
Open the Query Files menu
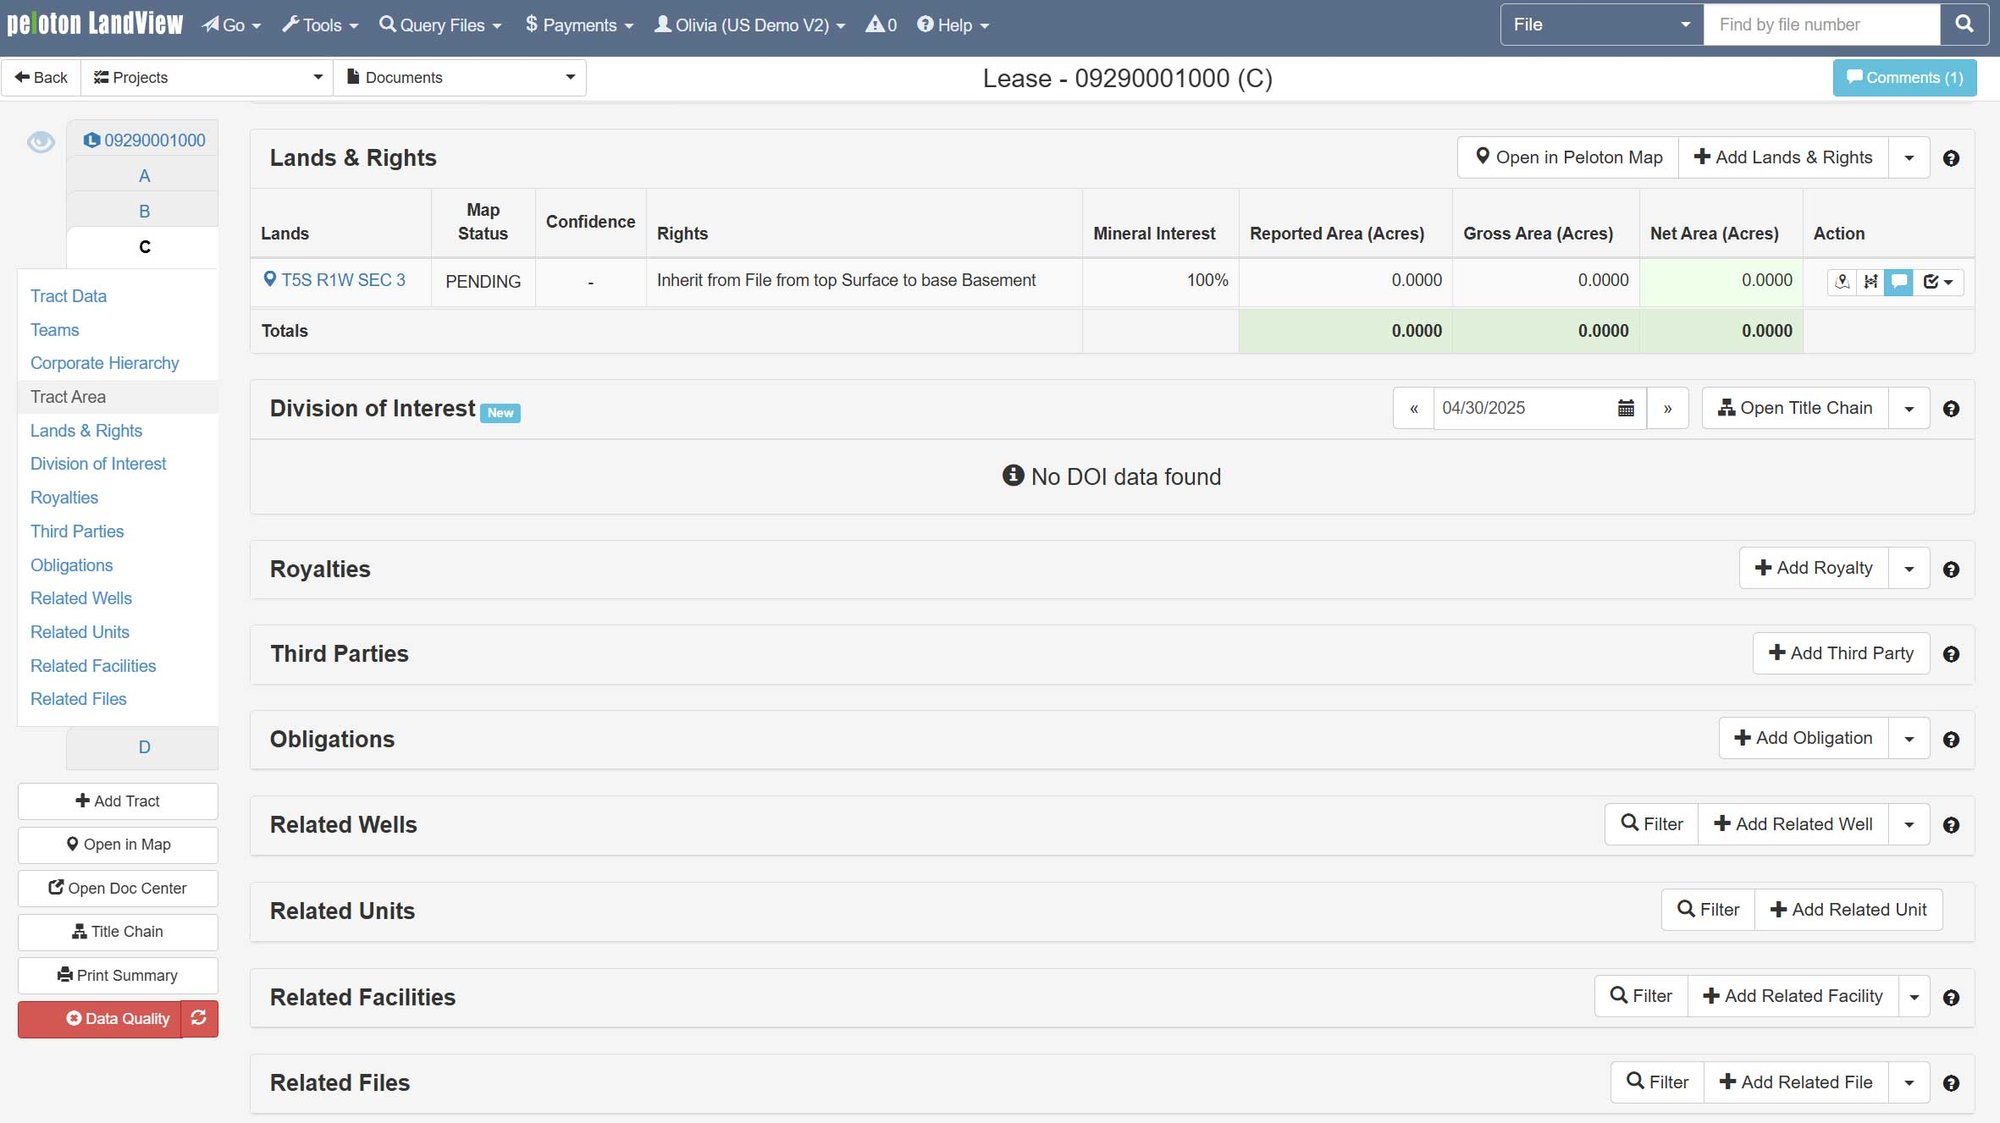[440, 25]
